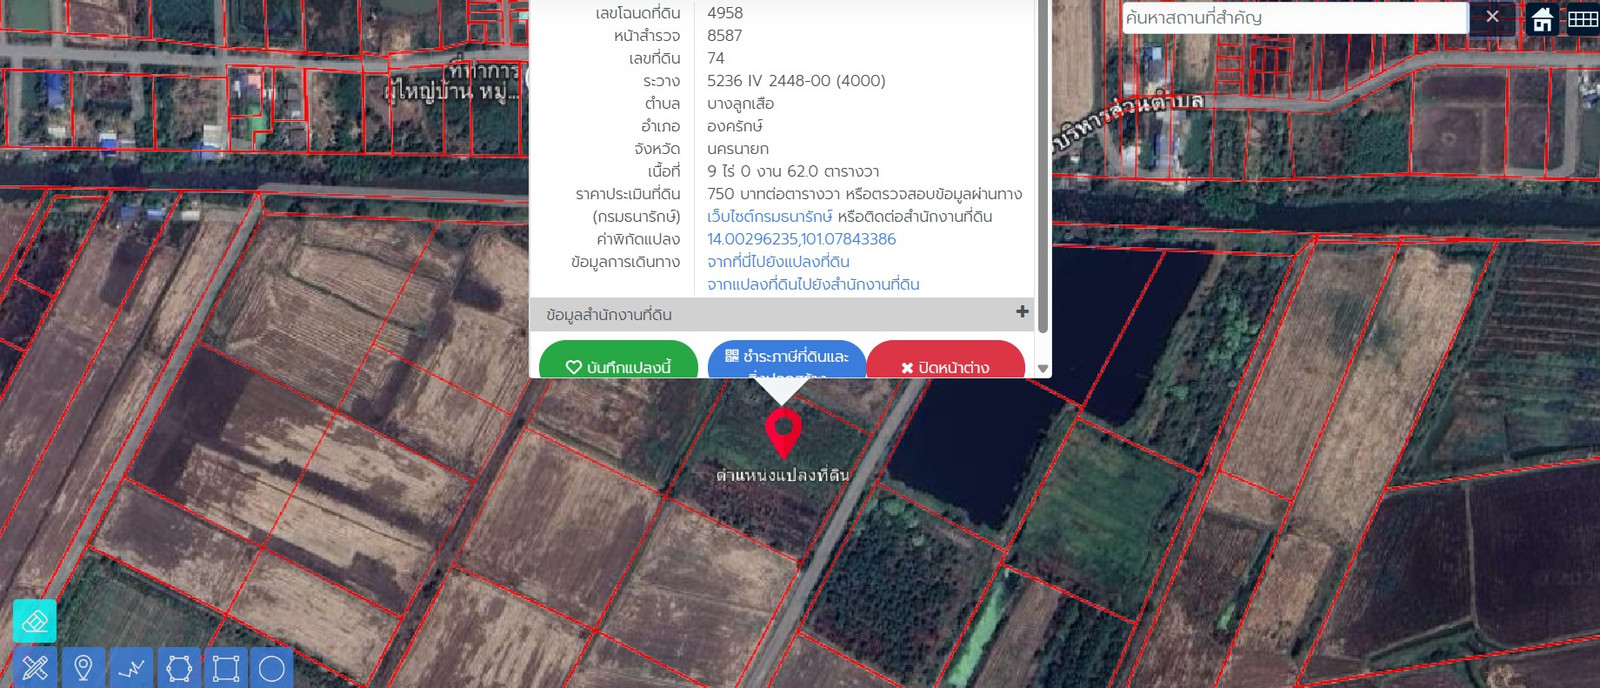Click the เลขโฉนดที่ดิน label
Screen dimensions: 1600x688
(638, 13)
